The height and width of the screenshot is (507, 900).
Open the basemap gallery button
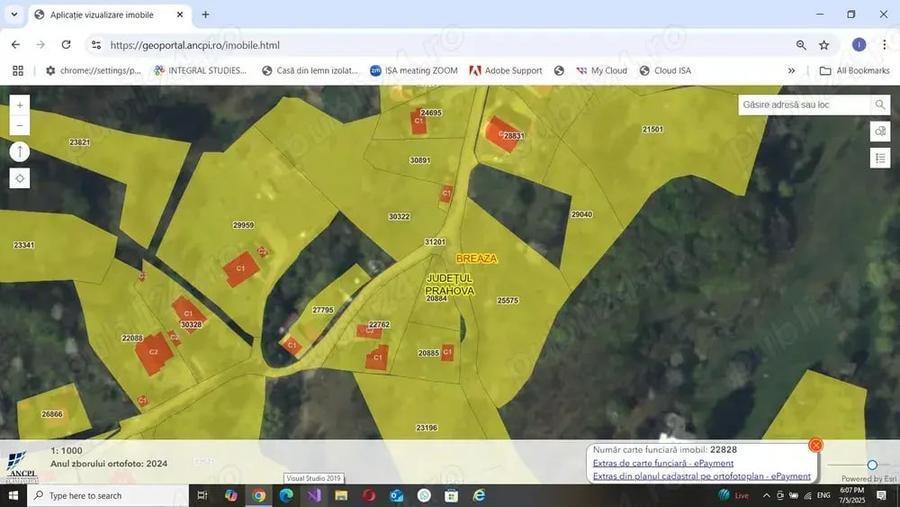click(x=880, y=131)
